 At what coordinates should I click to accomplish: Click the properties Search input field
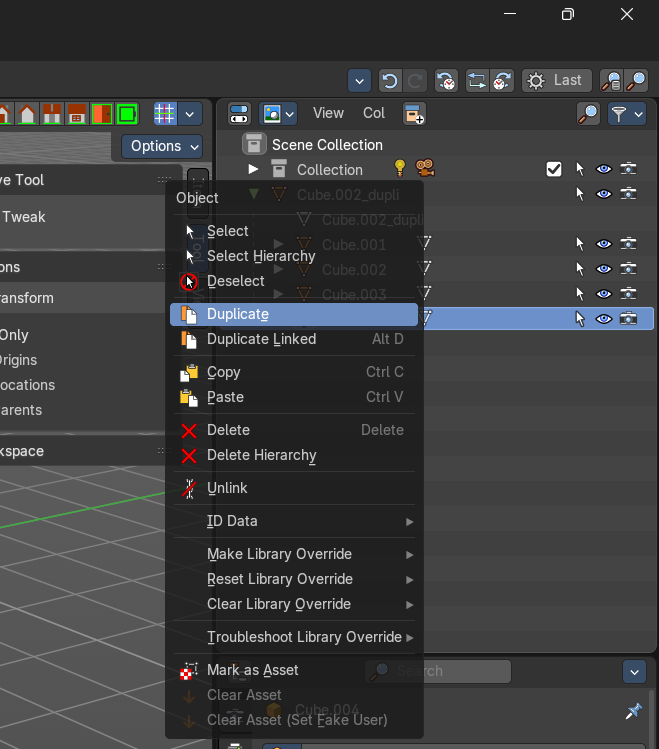(438, 672)
